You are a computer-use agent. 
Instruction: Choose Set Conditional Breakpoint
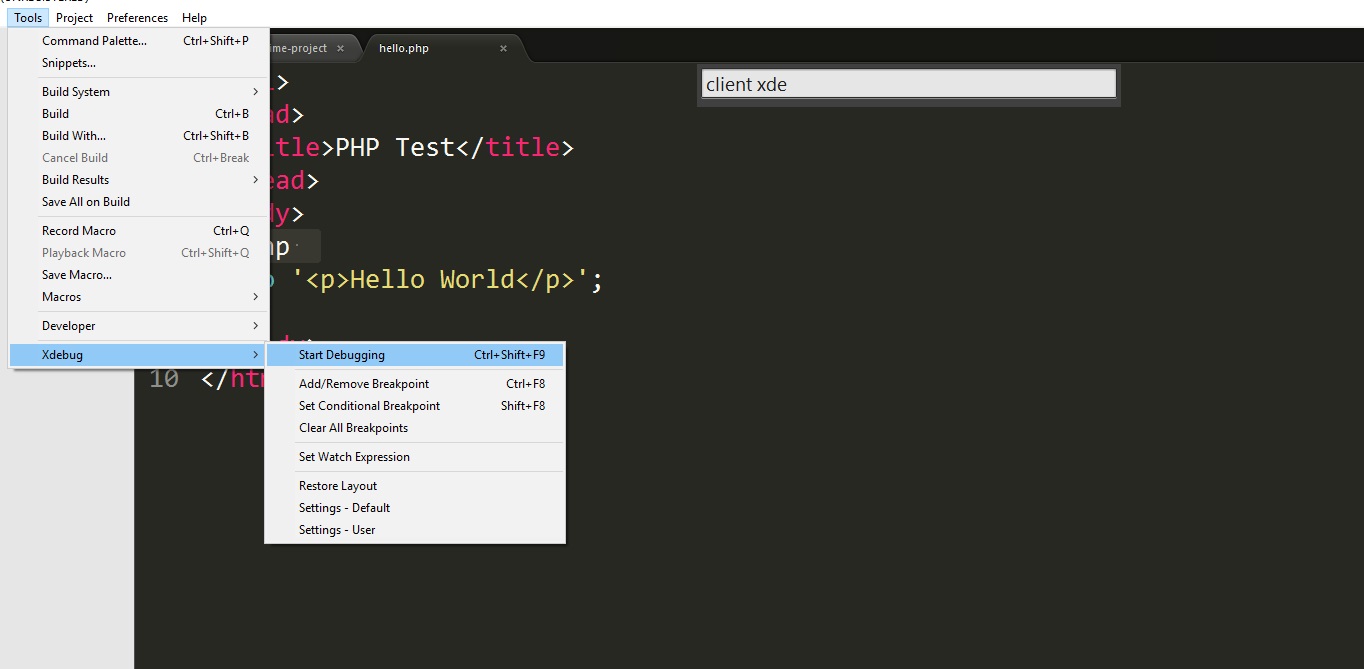[x=369, y=406]
